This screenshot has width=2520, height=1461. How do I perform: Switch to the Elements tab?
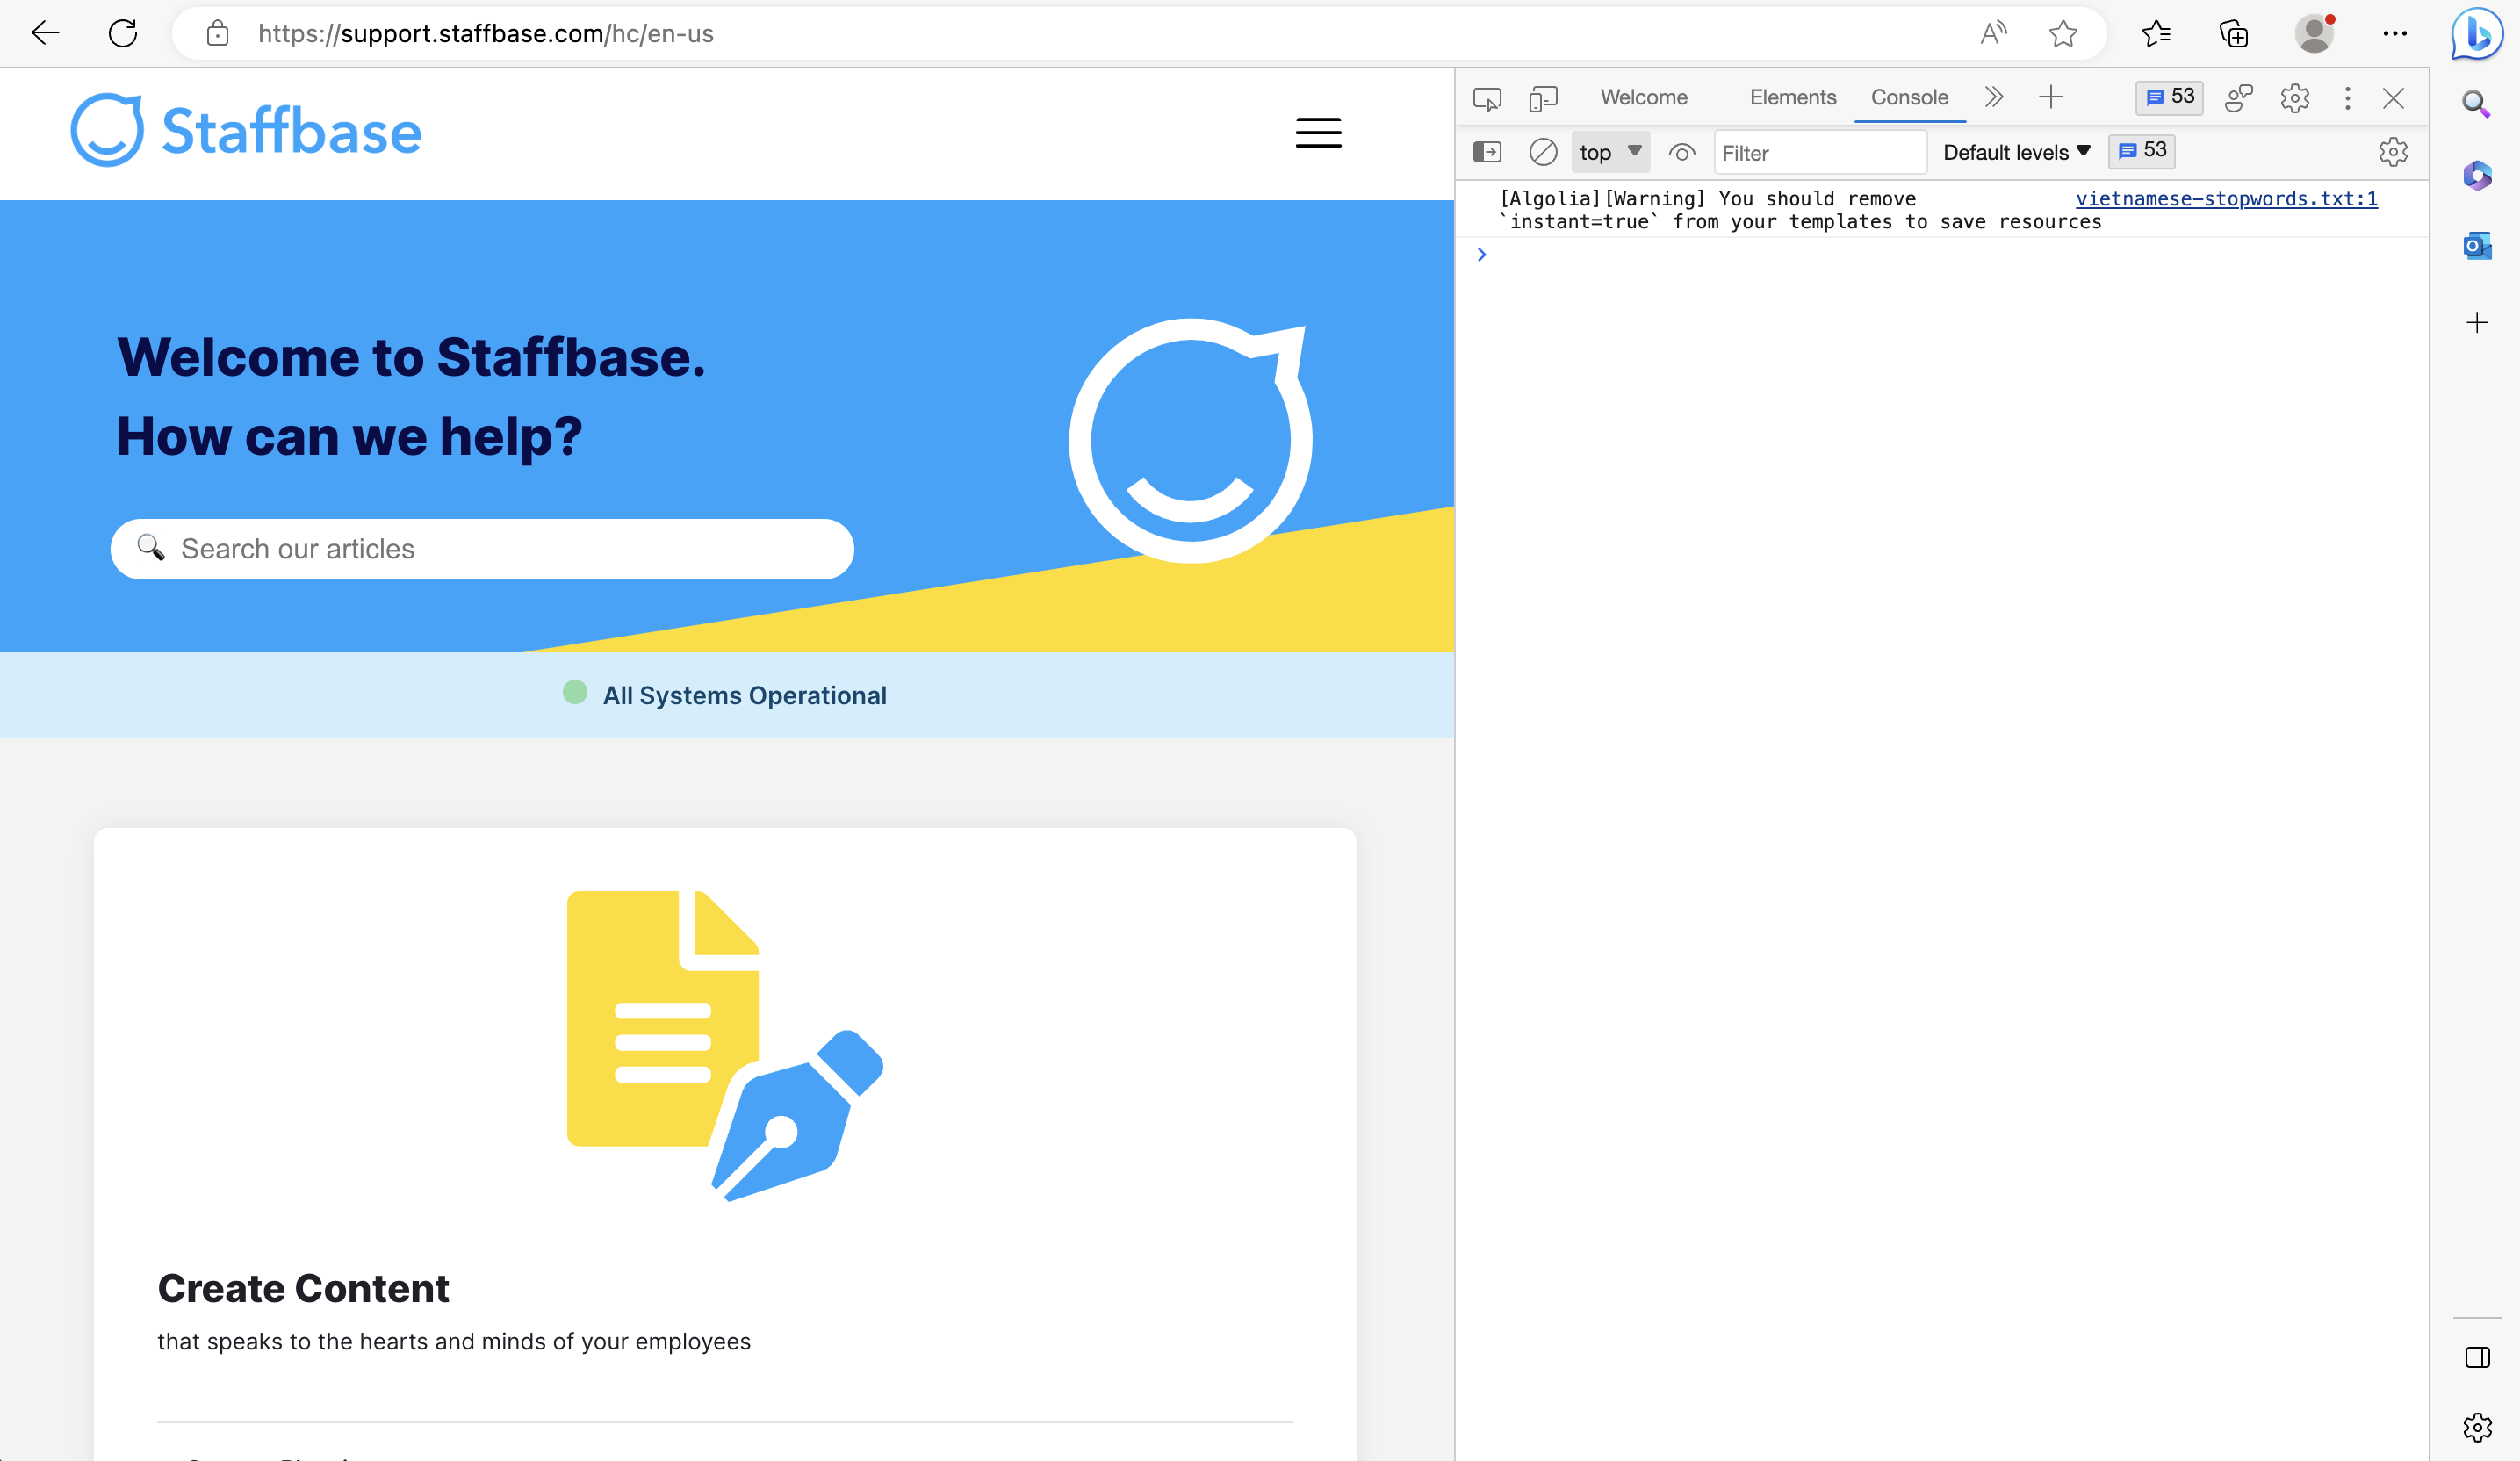(1793, 98)
